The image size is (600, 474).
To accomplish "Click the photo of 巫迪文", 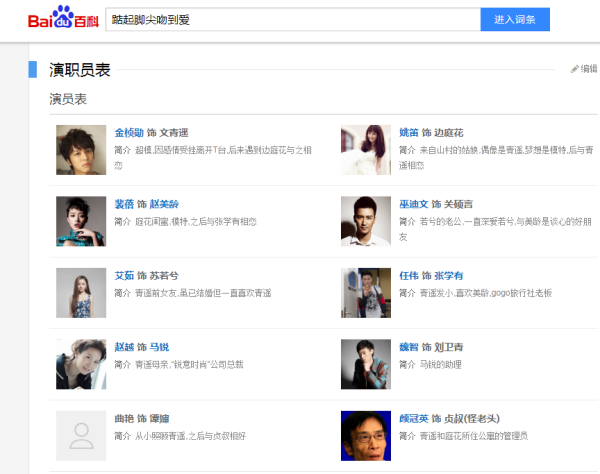I will click(x=366, y=221).
